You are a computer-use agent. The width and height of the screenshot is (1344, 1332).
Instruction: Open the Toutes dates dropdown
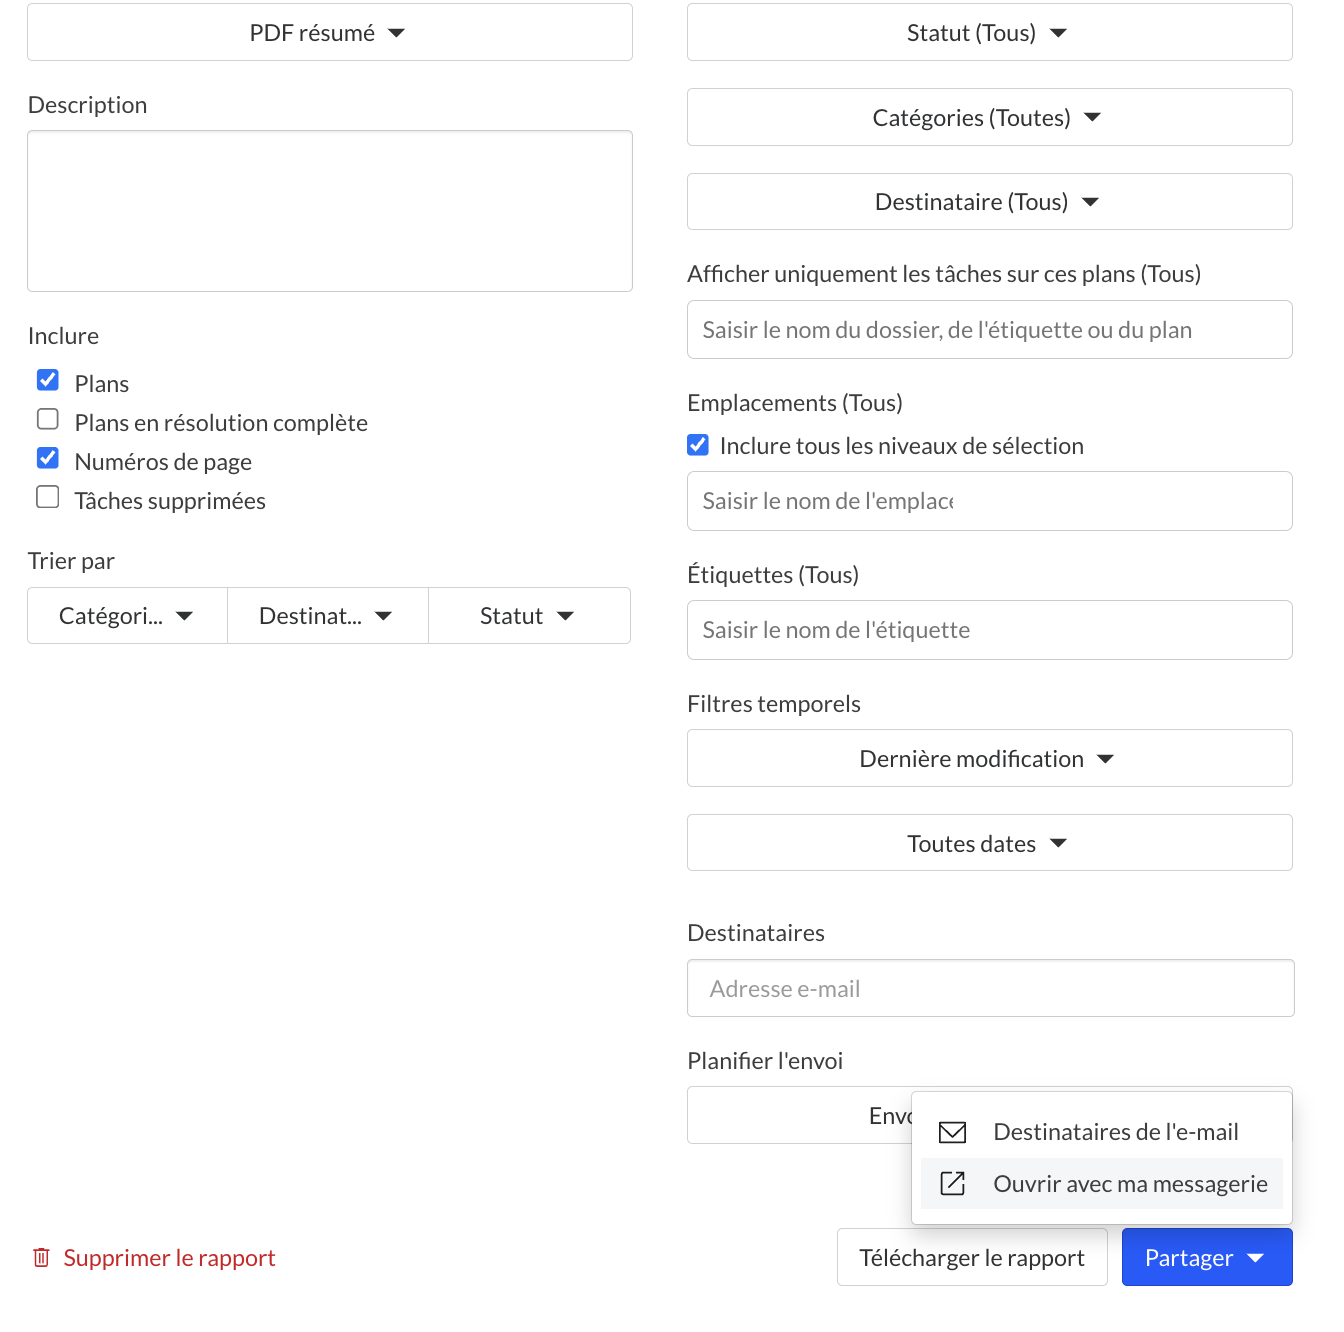(990, 843)
